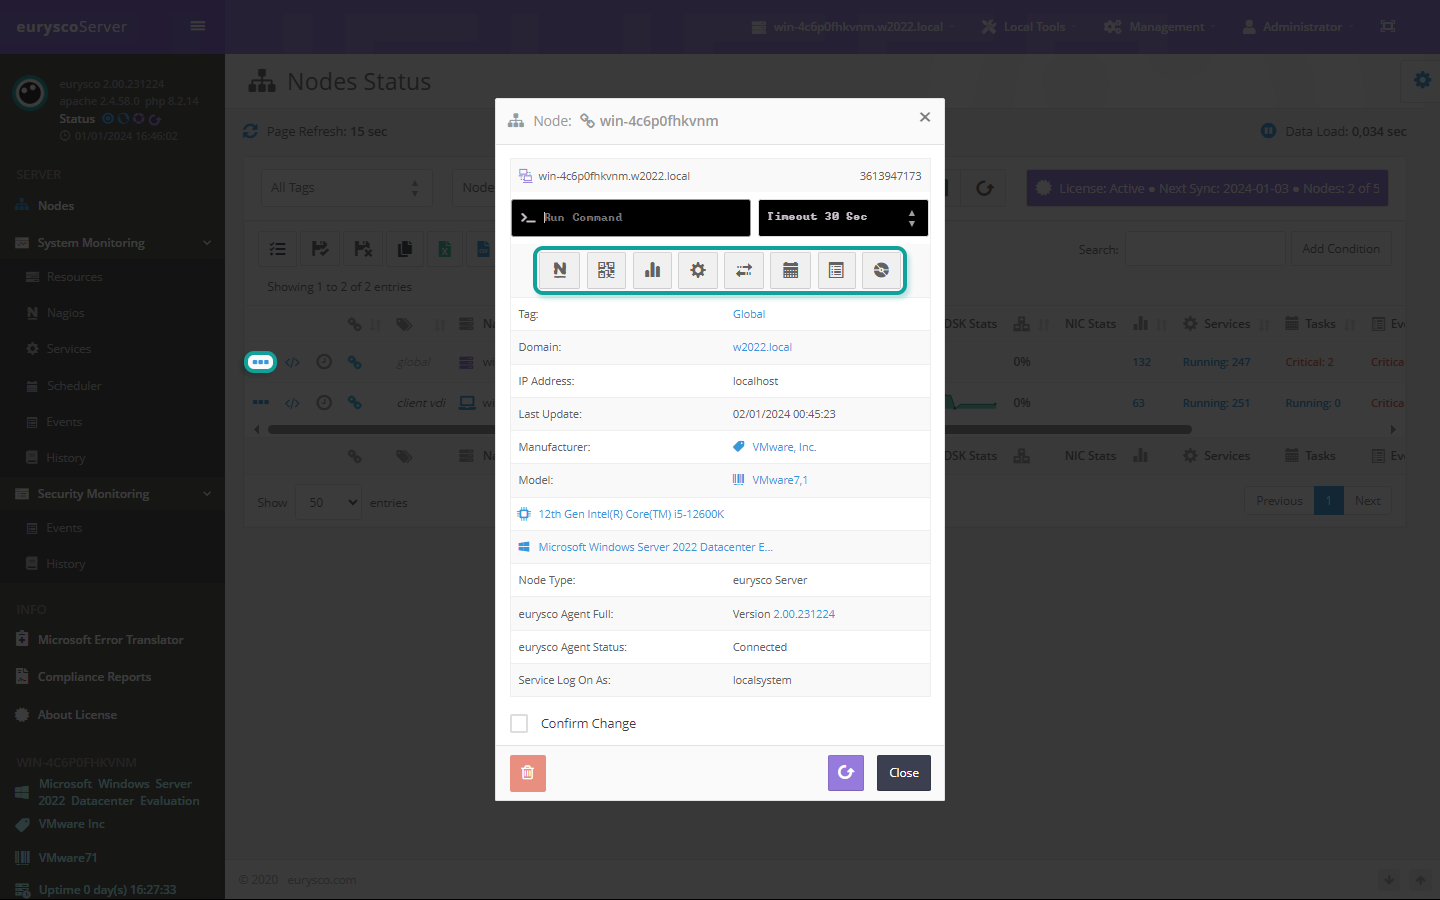
Task: Open actions ellipsis for the global node row
Action: coord(261,362)
